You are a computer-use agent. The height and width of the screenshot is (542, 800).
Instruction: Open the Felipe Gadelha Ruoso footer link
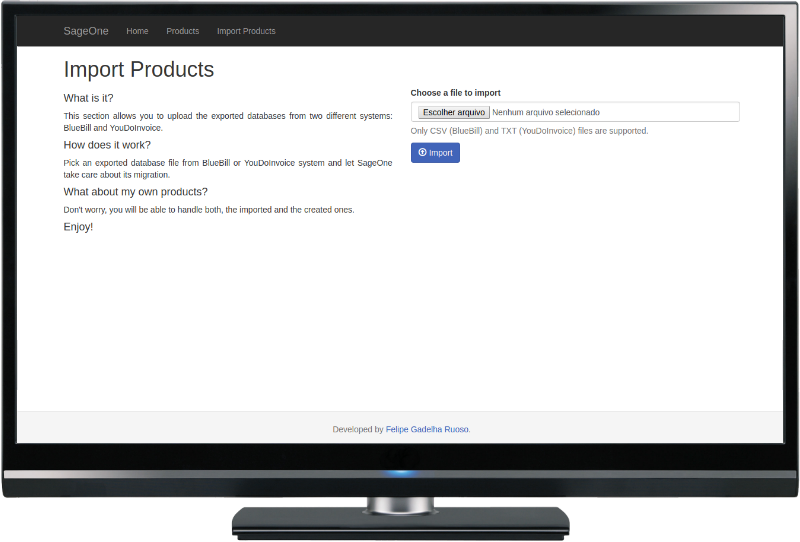pos(427,429)
